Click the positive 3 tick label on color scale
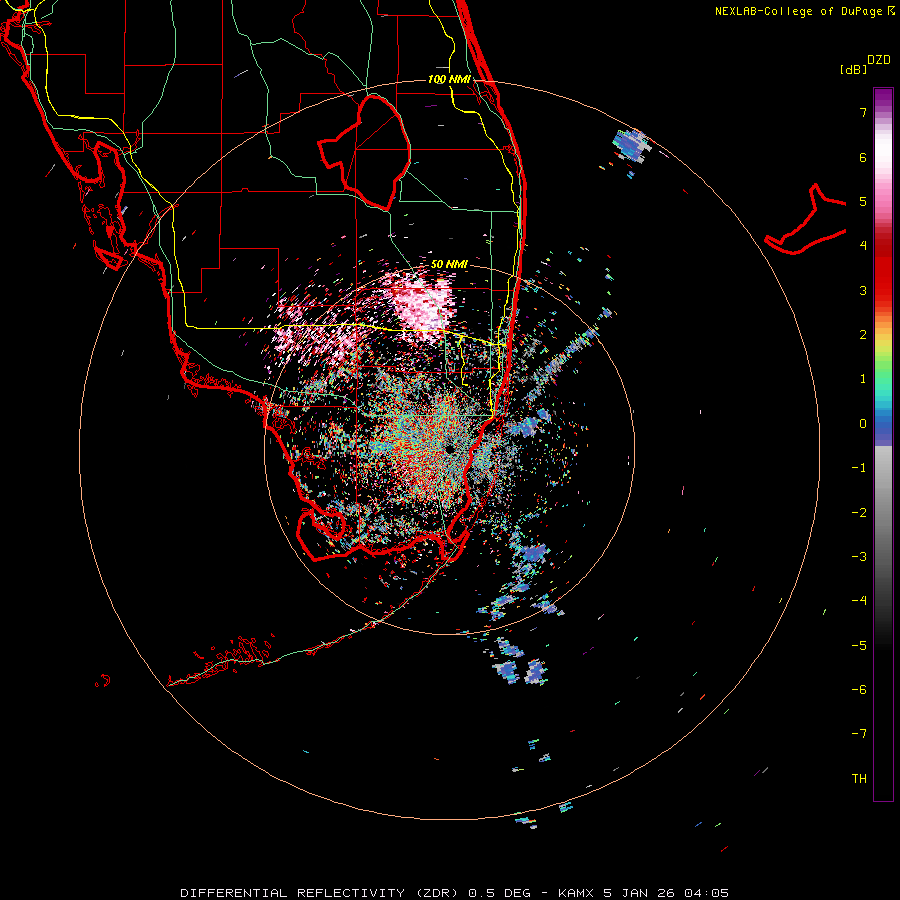This screenshot has width=900, height=900. pos(863,290)
